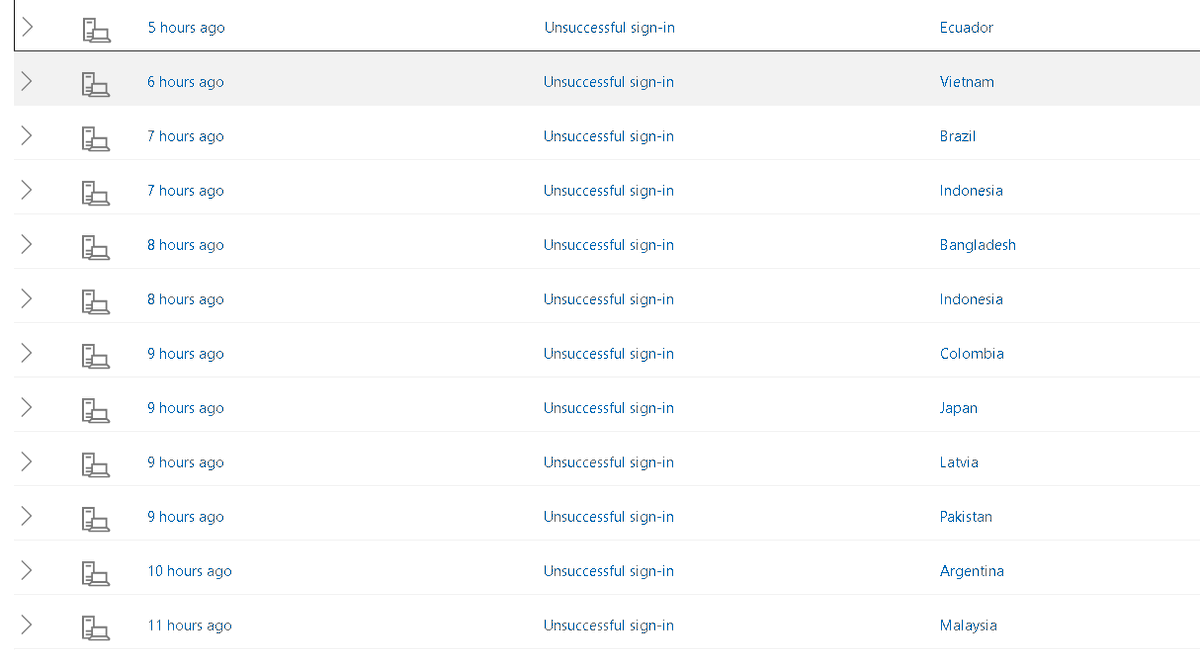Click the Malaysia location text
The width and height of the screenshot is (1200, 669).
click(968, 625)
